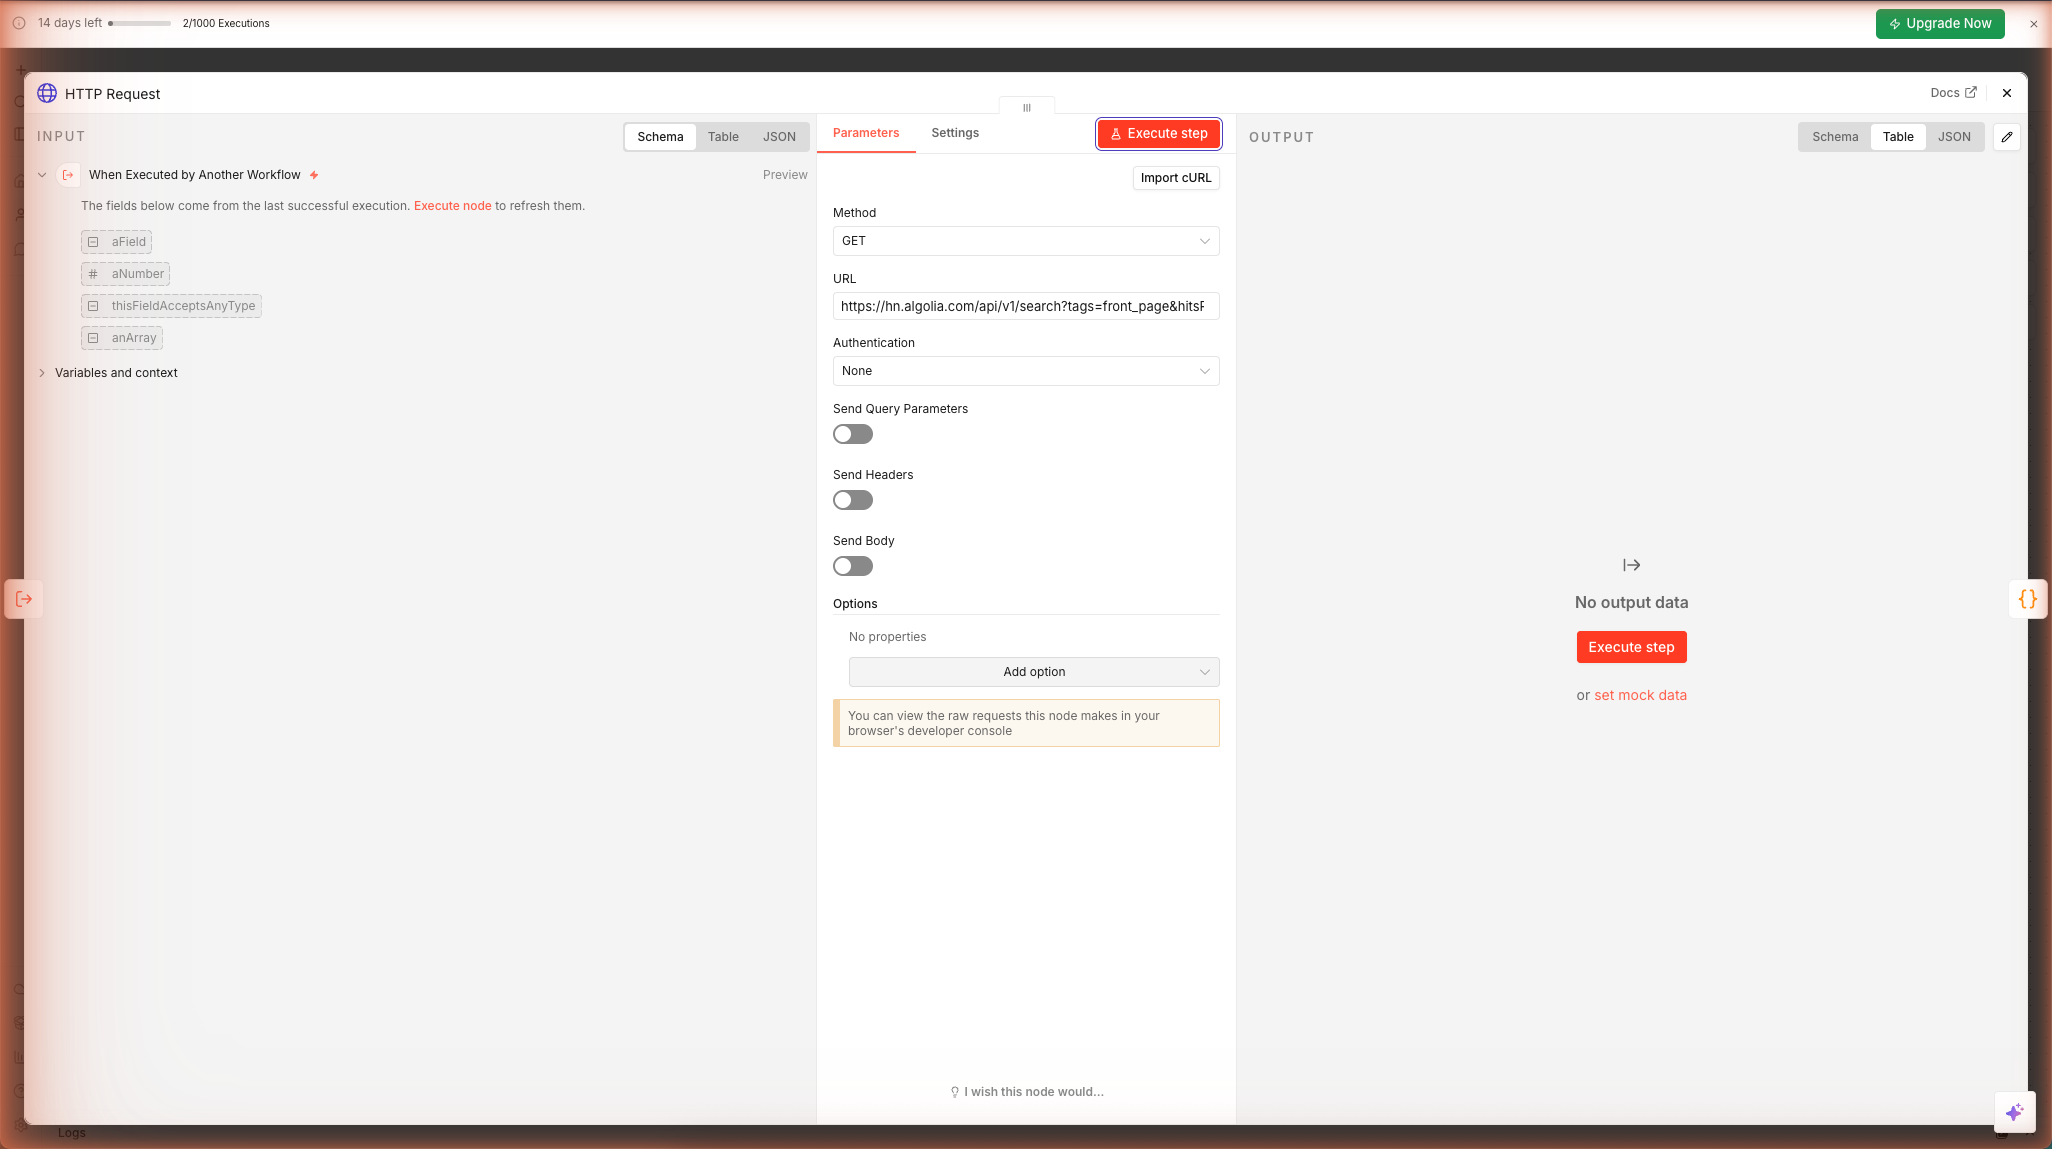Click the pencil edit output icon
The width and height of the screenshot is (2052, 1149).
pos(2006,137)
